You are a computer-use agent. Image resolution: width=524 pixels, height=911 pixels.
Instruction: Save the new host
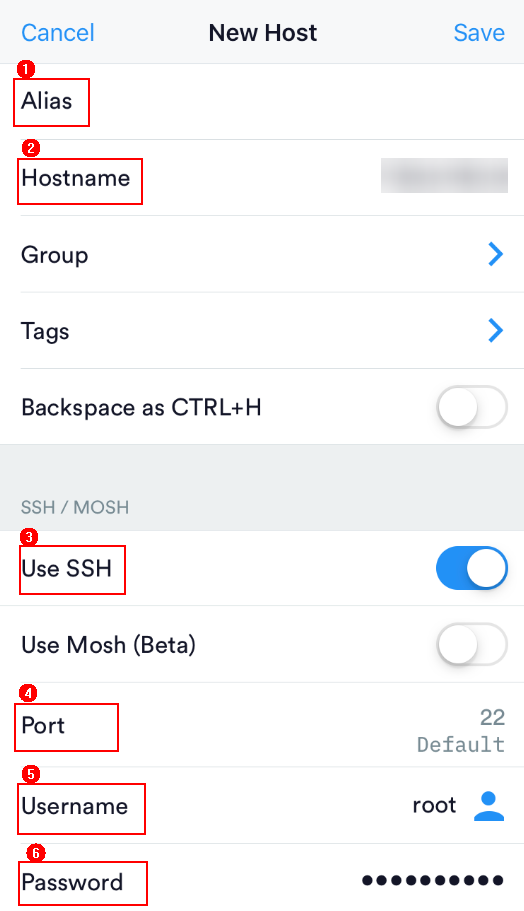(x=479, y=33)
